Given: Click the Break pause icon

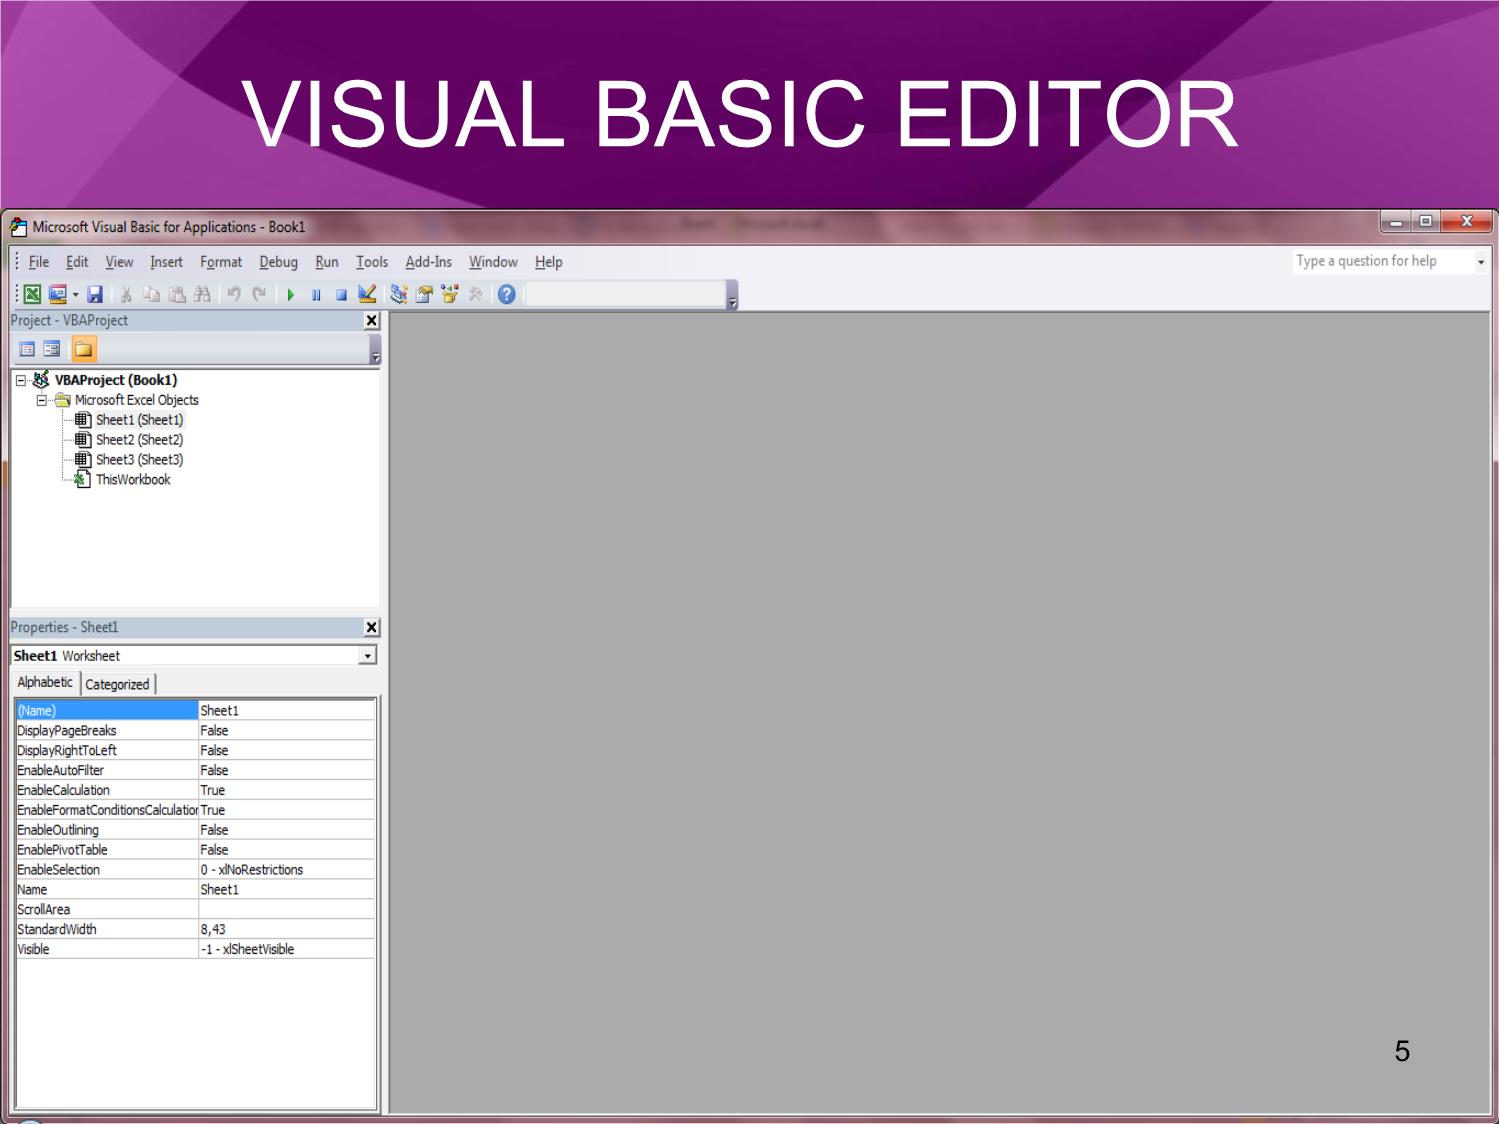Looking at the screenshot, I should [316, 295].
